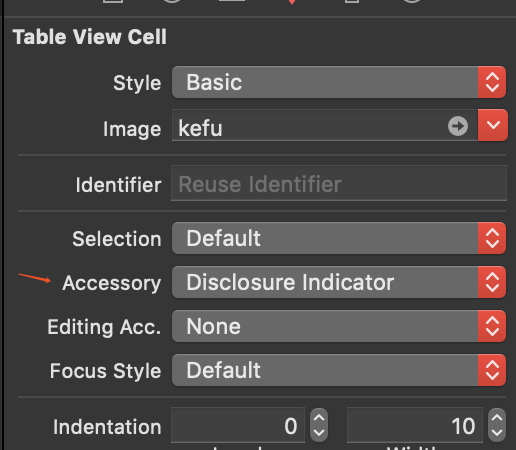The width and height of the screenshot is (516, 450).
Task: Expand the Image chevron dropdown list
Action: (x=493, y=125)
